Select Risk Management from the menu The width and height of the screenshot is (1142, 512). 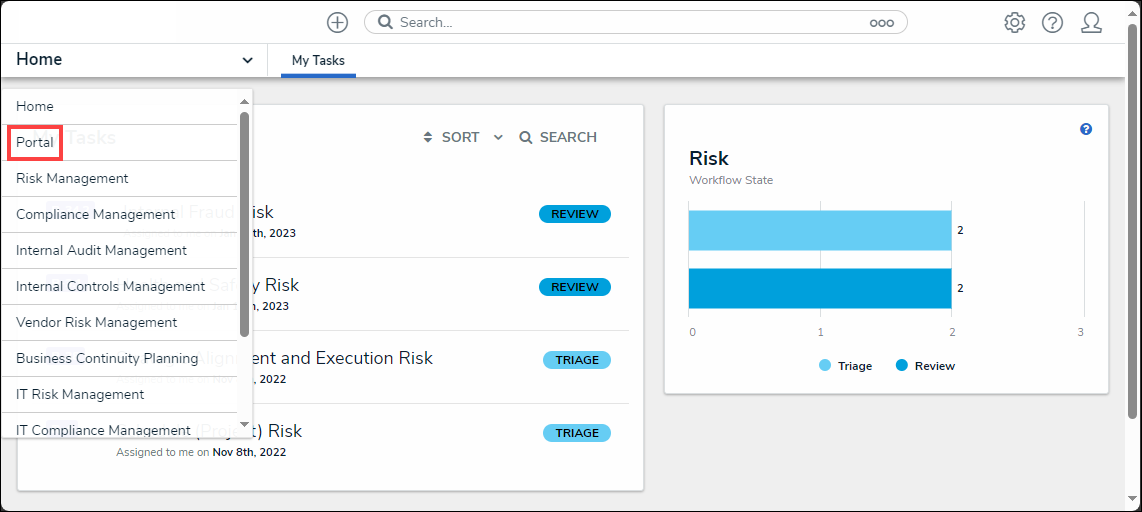point(72,179)
